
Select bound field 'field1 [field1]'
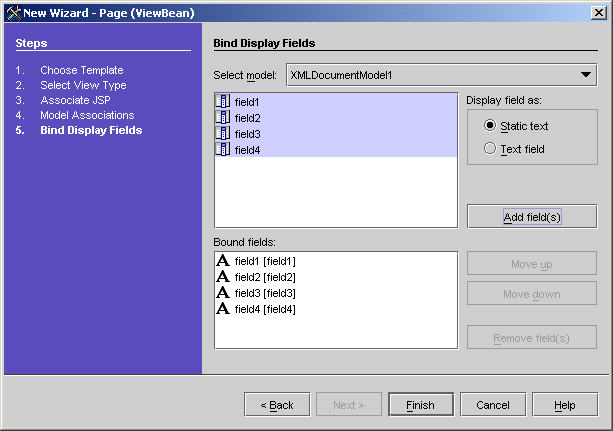click(336, 261)
